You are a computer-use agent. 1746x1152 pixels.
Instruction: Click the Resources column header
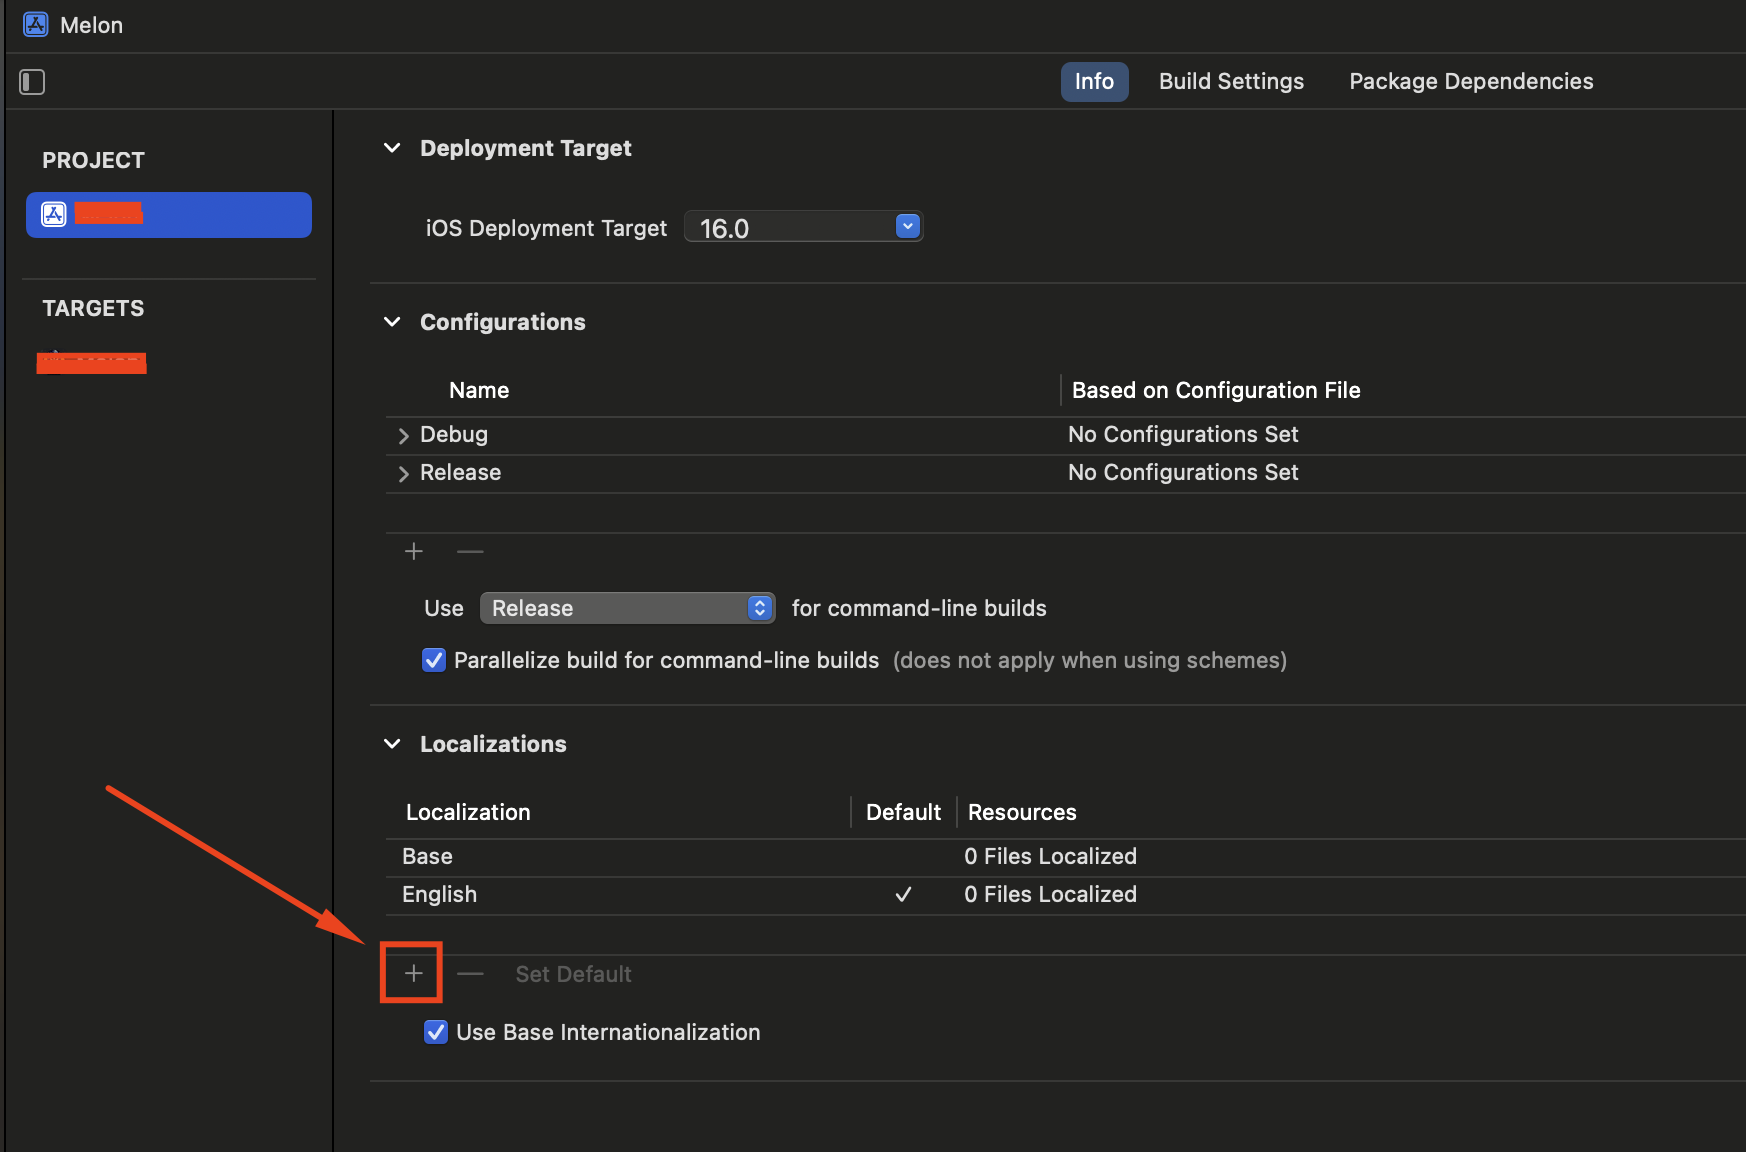tap(1022, 812)
